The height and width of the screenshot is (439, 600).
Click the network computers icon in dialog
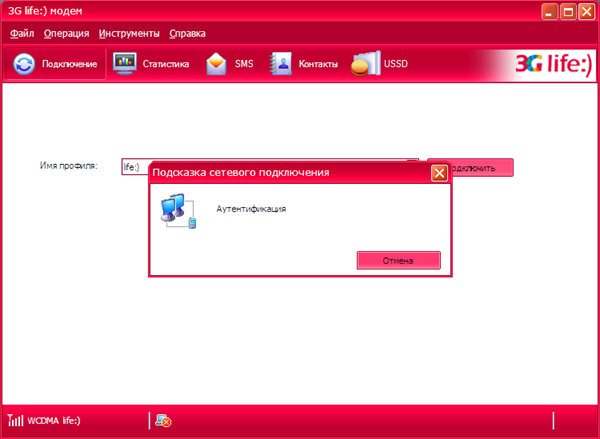pyautogui.click(x=177, y=211)
